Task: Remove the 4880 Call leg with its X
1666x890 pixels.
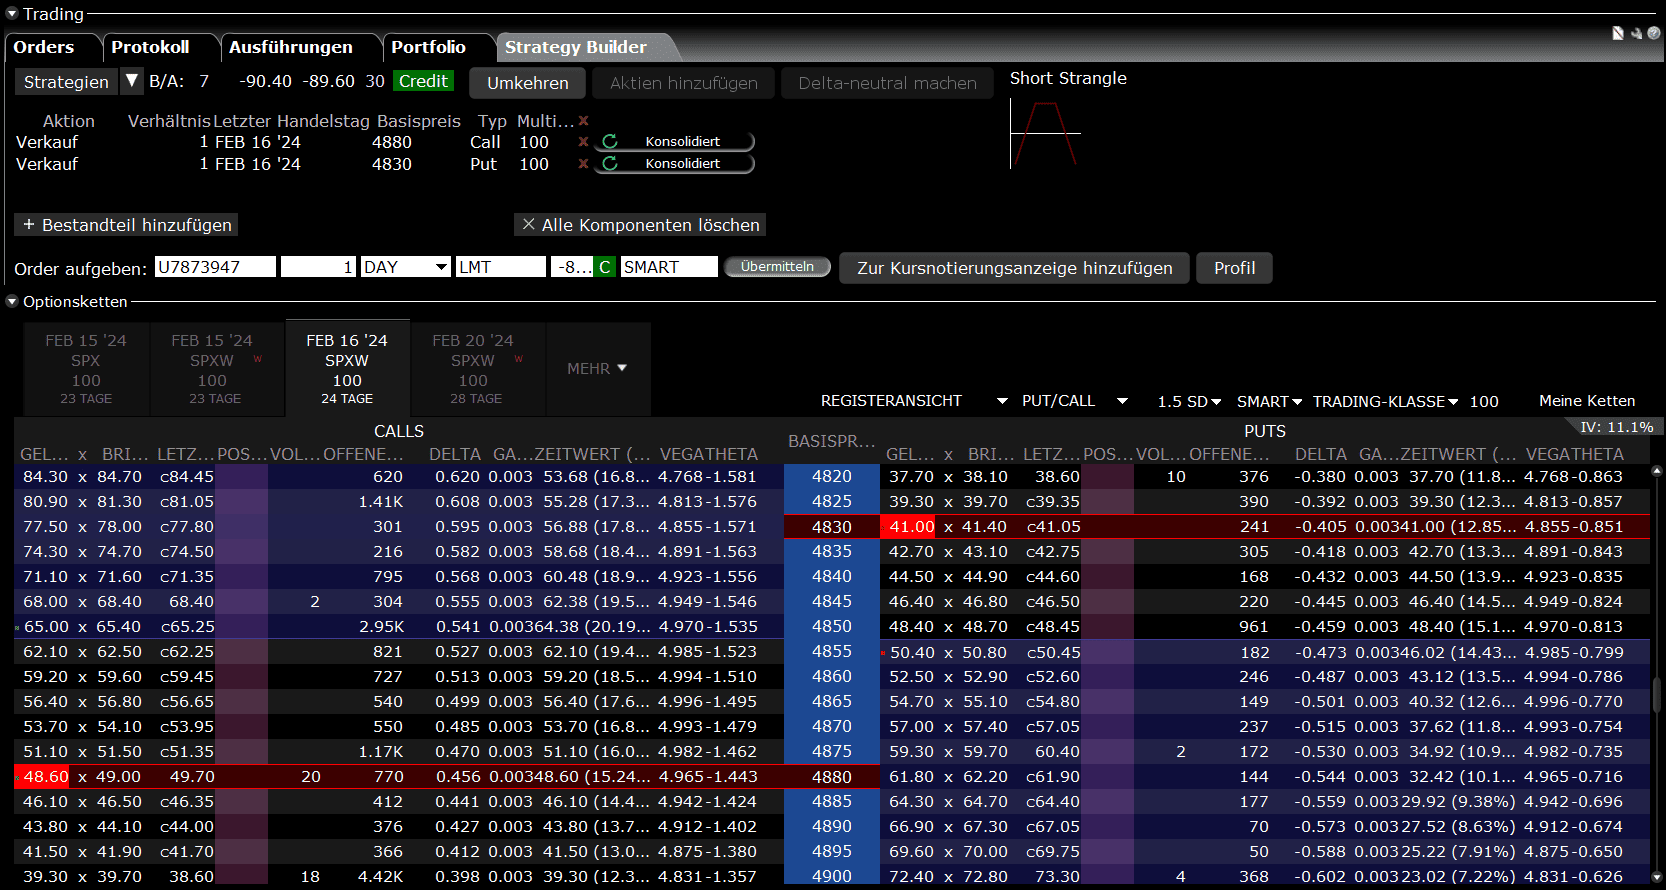Action: (x=583, y=142)
